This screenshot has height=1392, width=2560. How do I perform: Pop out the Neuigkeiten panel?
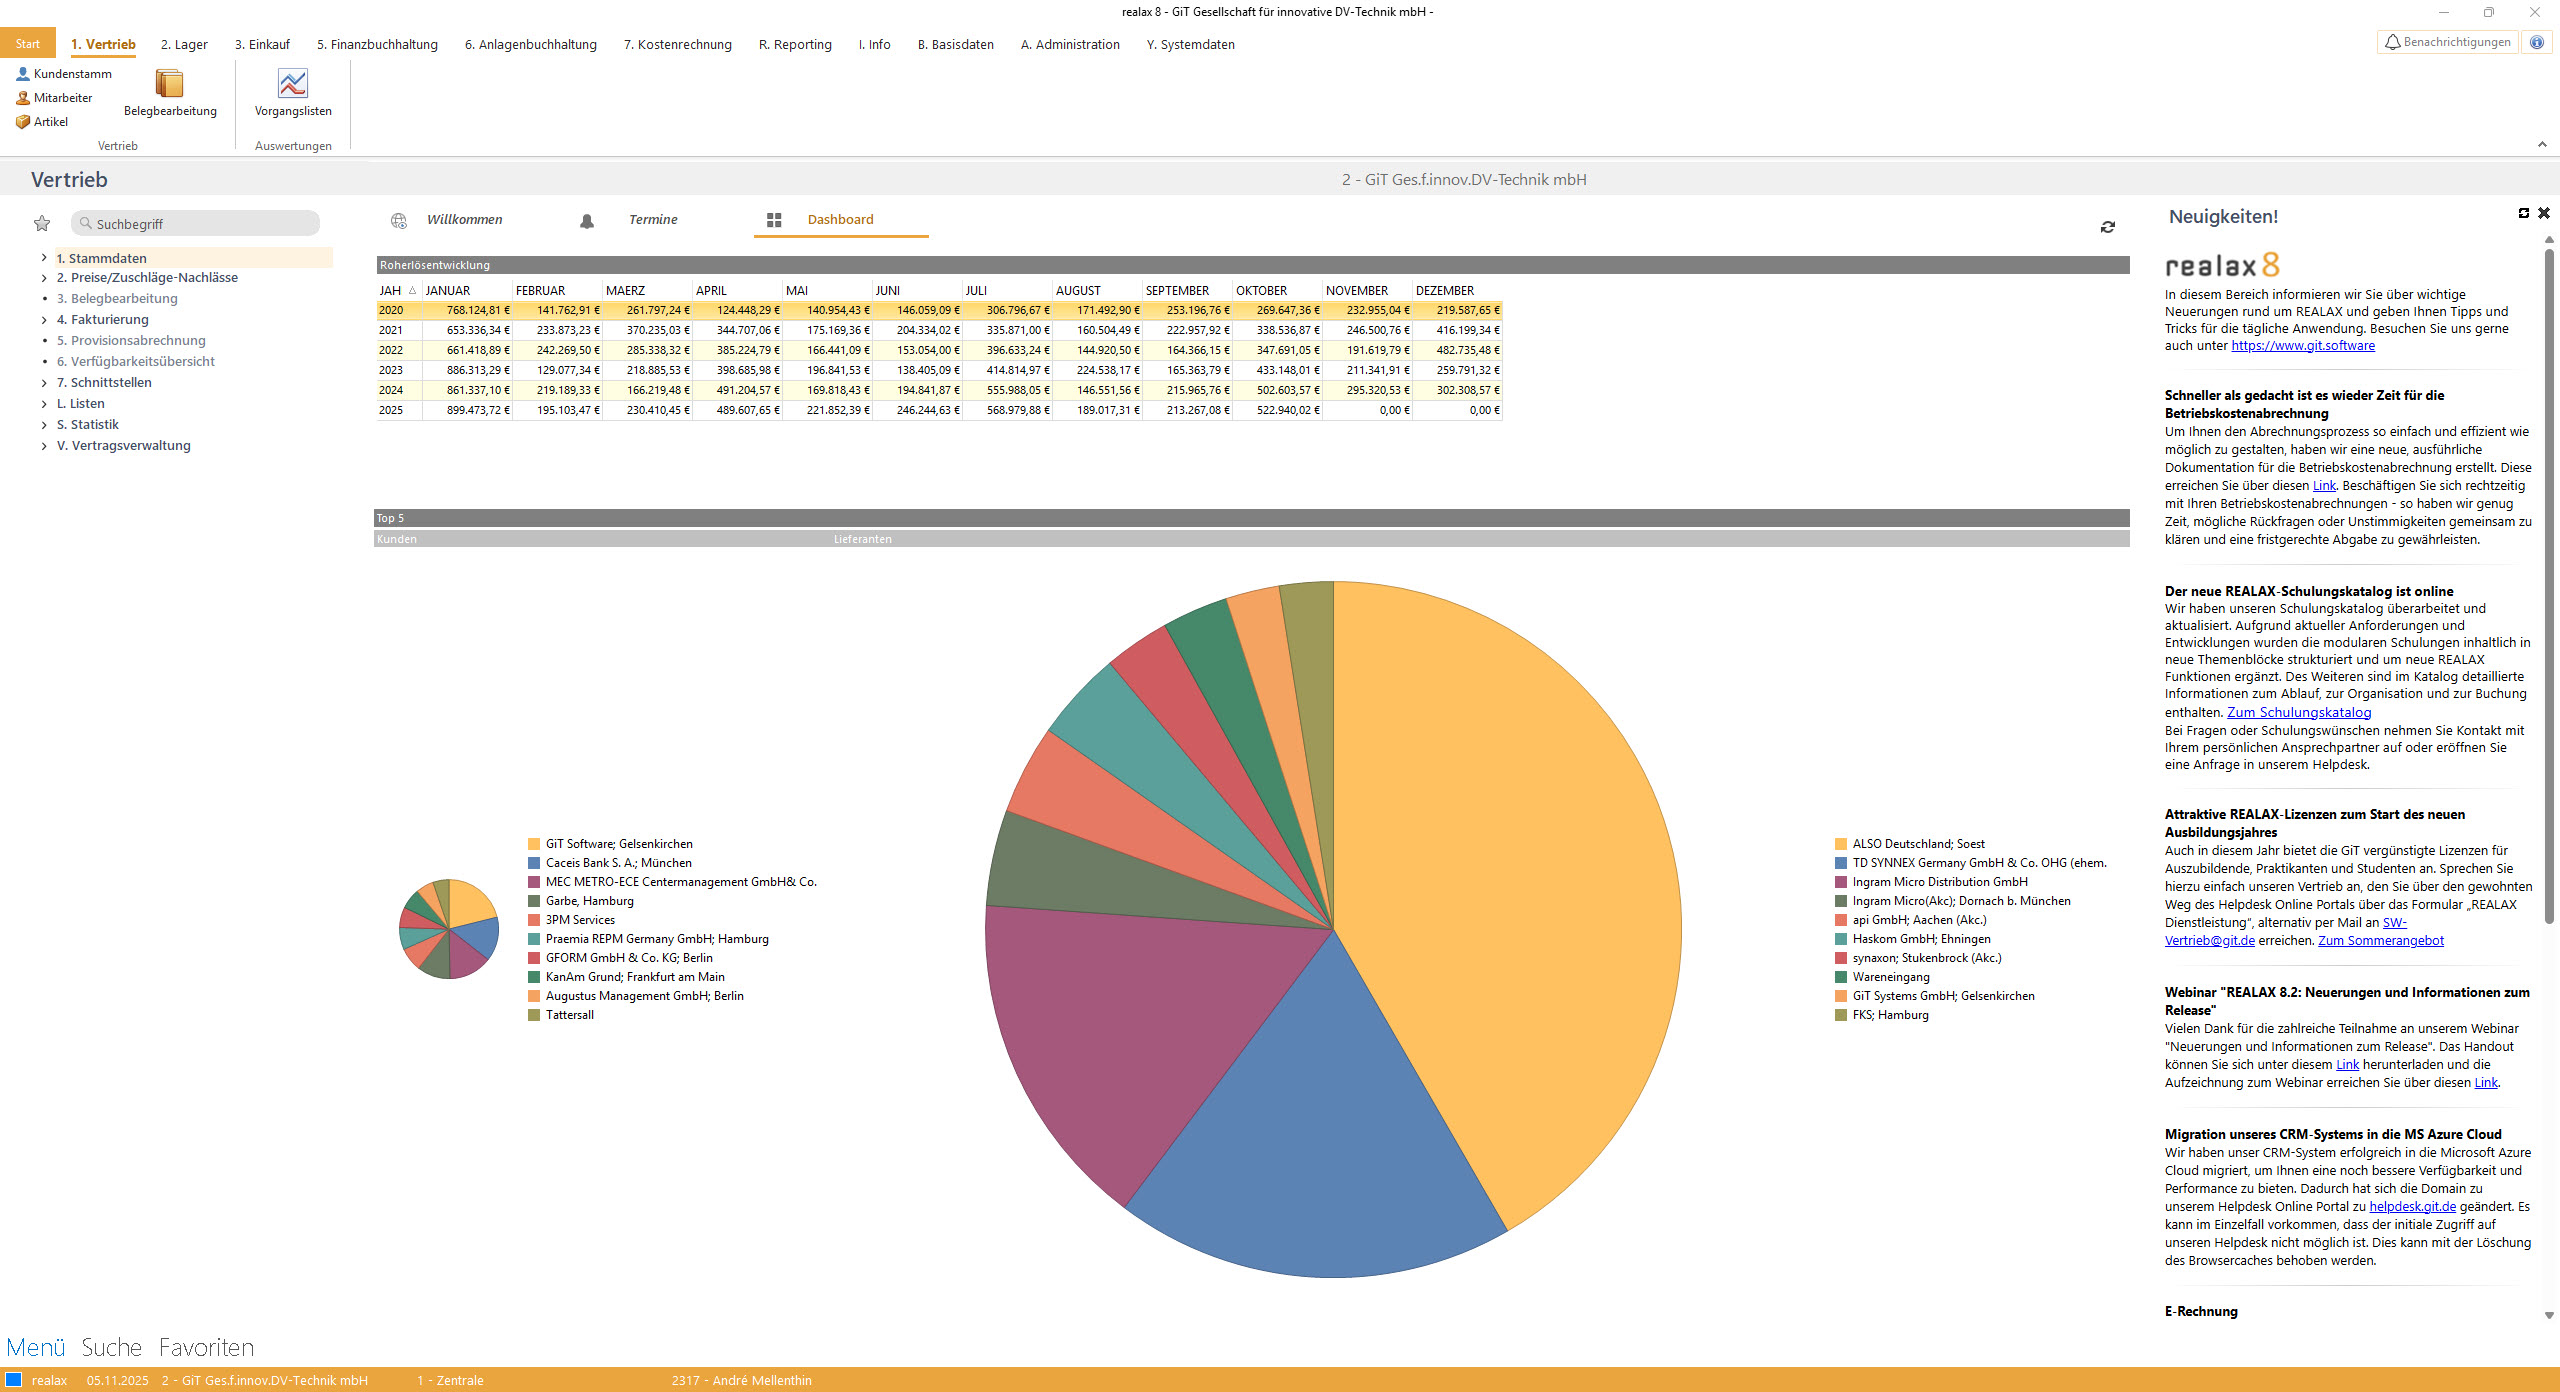point(2523,213)
